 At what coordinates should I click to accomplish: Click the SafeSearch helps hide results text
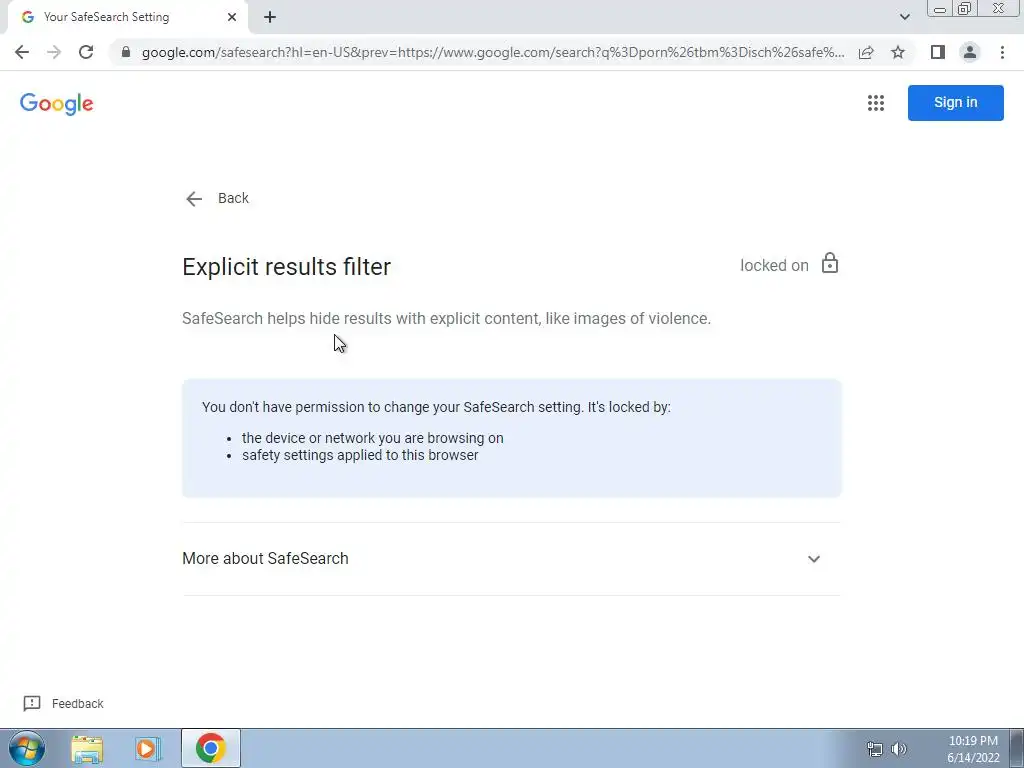tap(446, 319)
